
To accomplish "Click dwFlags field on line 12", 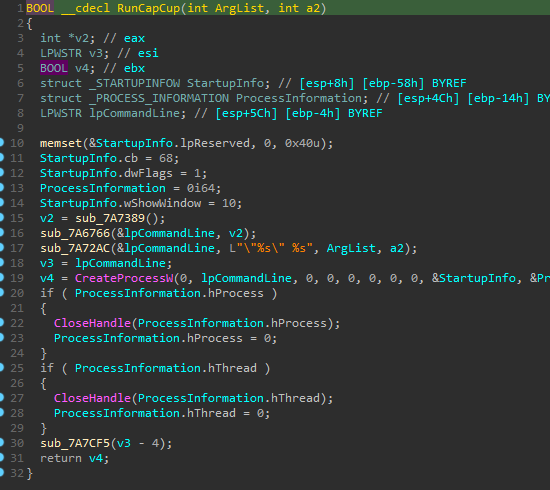I will tap(148, 173).
